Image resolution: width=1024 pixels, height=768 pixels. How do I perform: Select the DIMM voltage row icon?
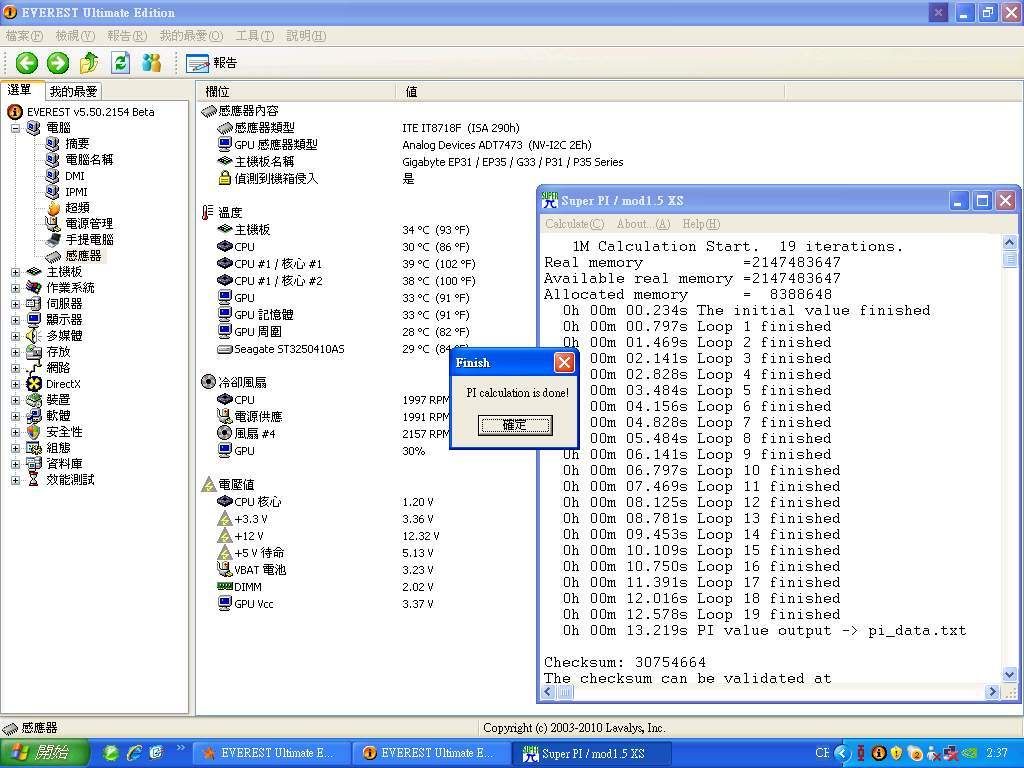coord(225,586)
